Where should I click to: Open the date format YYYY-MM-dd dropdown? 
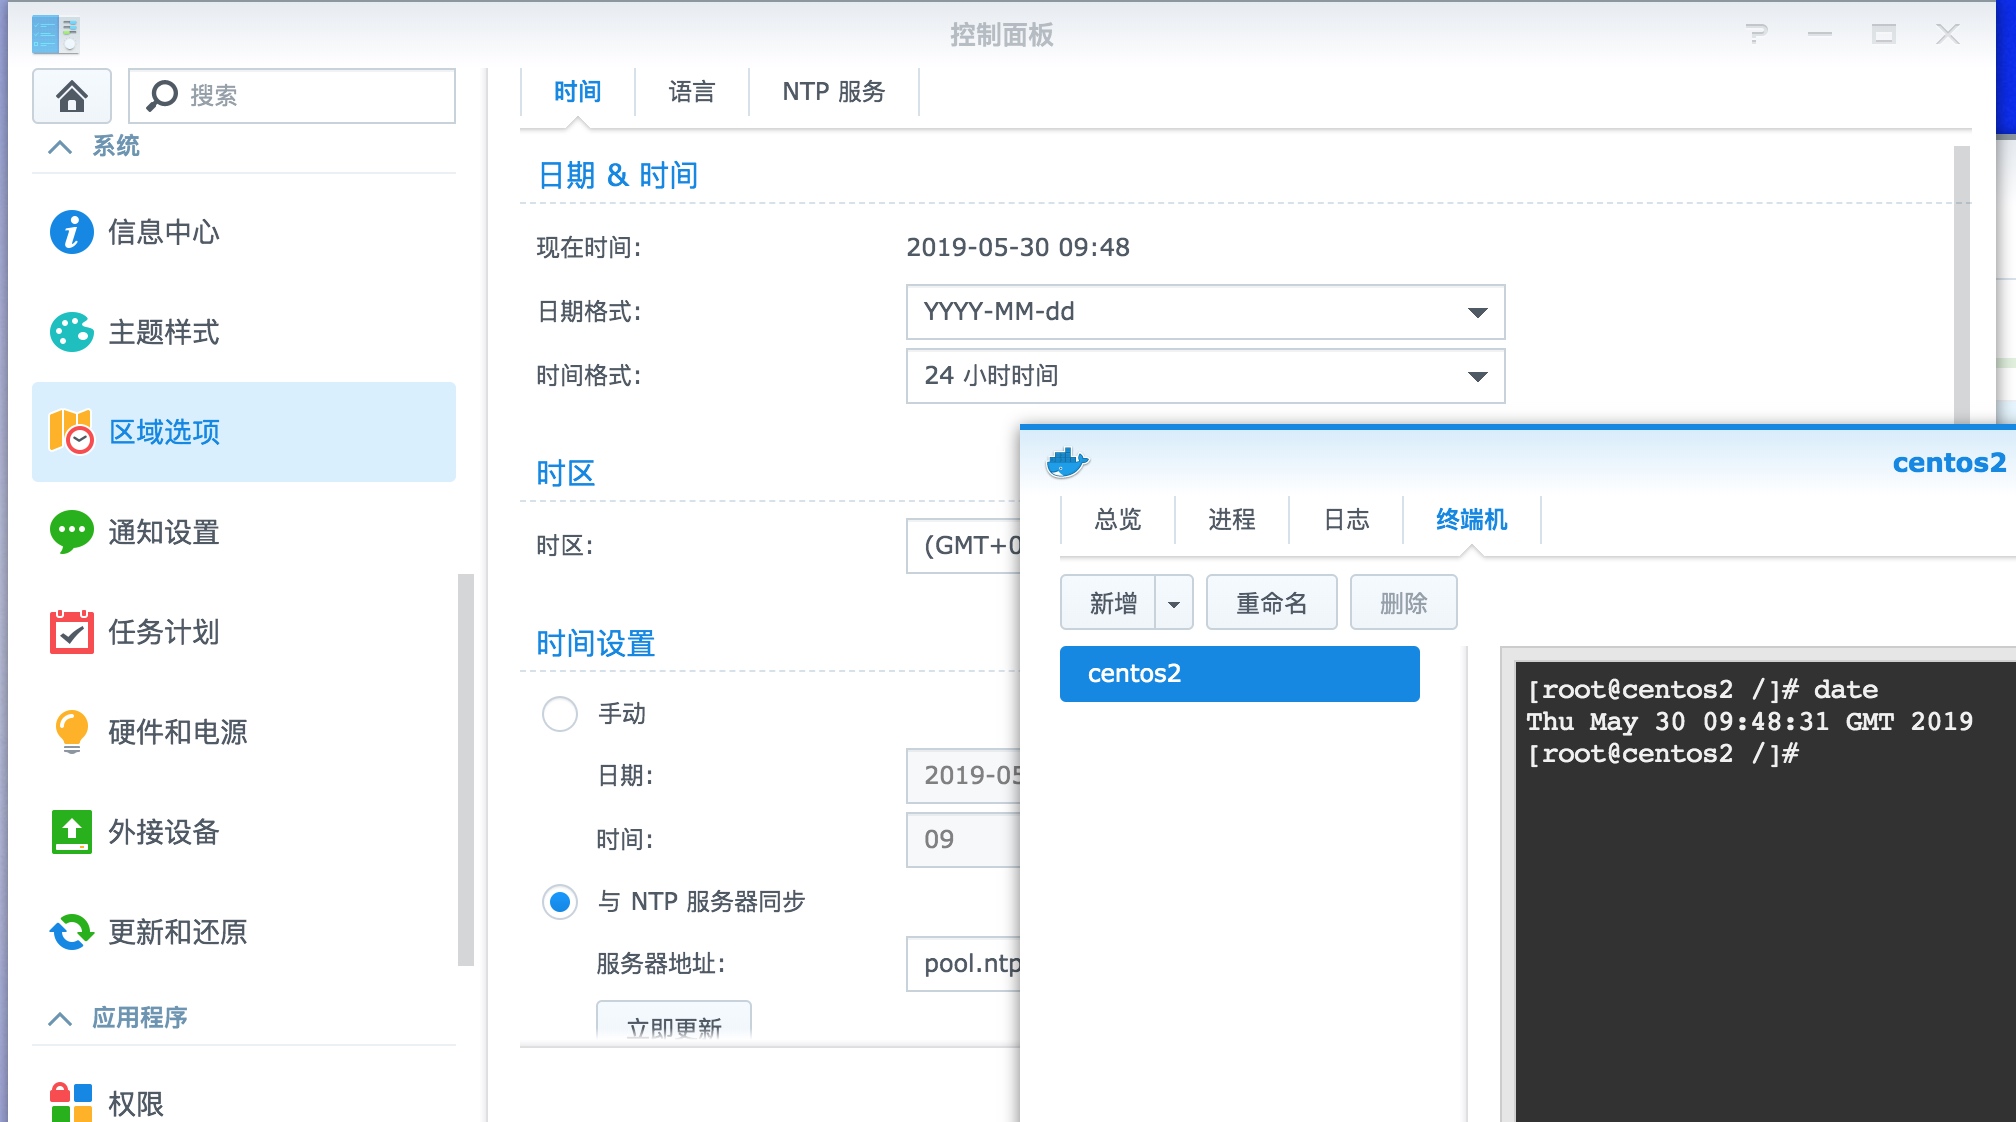pyautogui.click(x=1205, y=312)
